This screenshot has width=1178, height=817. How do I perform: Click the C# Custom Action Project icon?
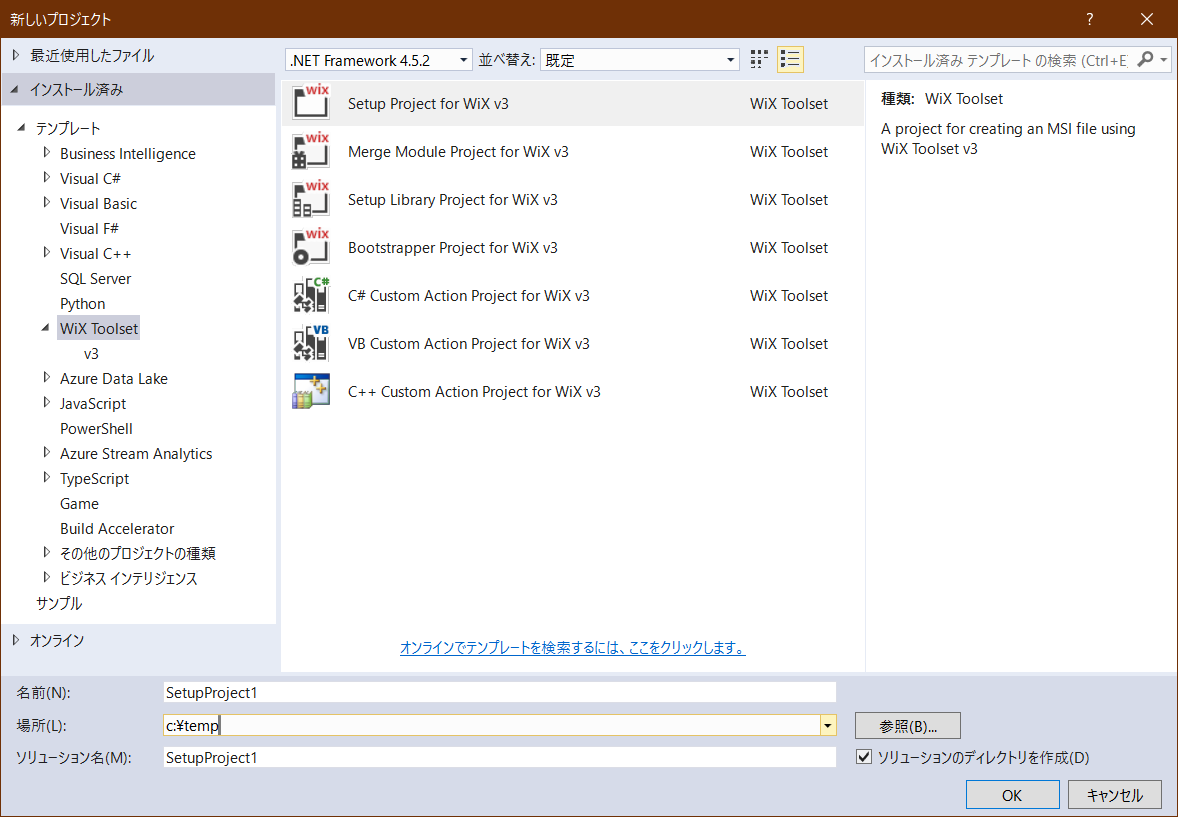(x=311, y=295)
